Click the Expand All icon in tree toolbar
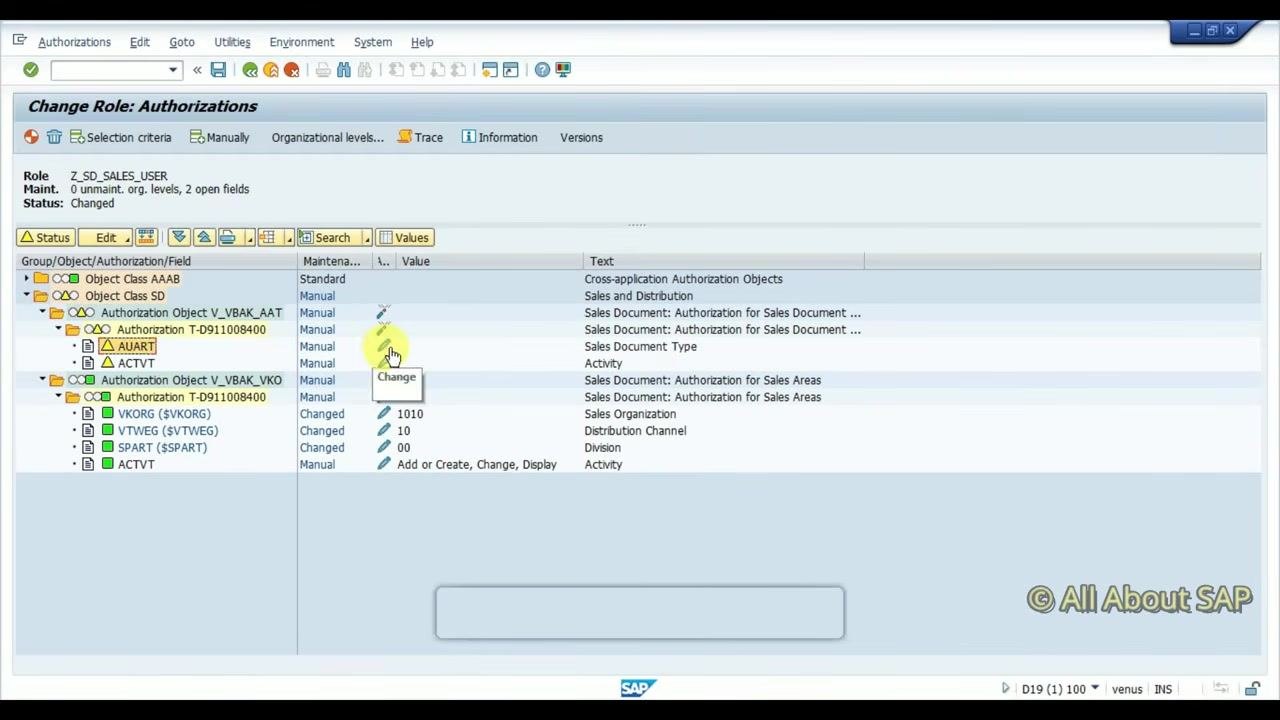1280x720 pixels. 178,238
